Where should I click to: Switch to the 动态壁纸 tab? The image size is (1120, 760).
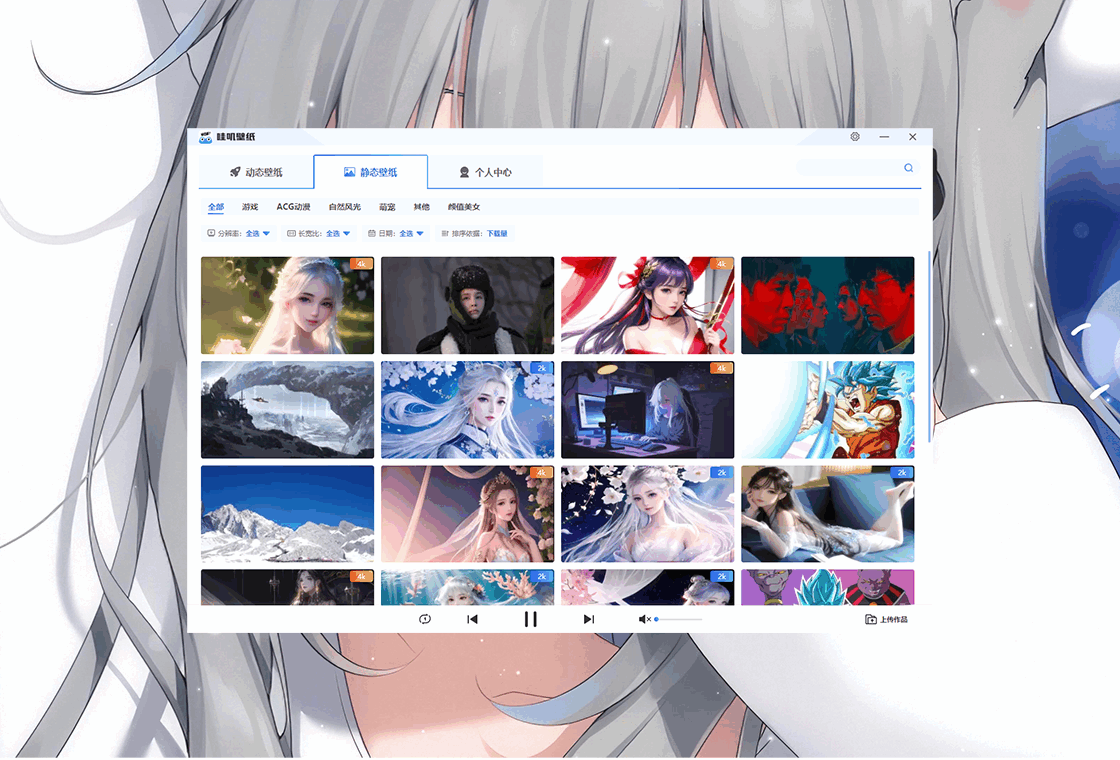(x=256, y=172)
